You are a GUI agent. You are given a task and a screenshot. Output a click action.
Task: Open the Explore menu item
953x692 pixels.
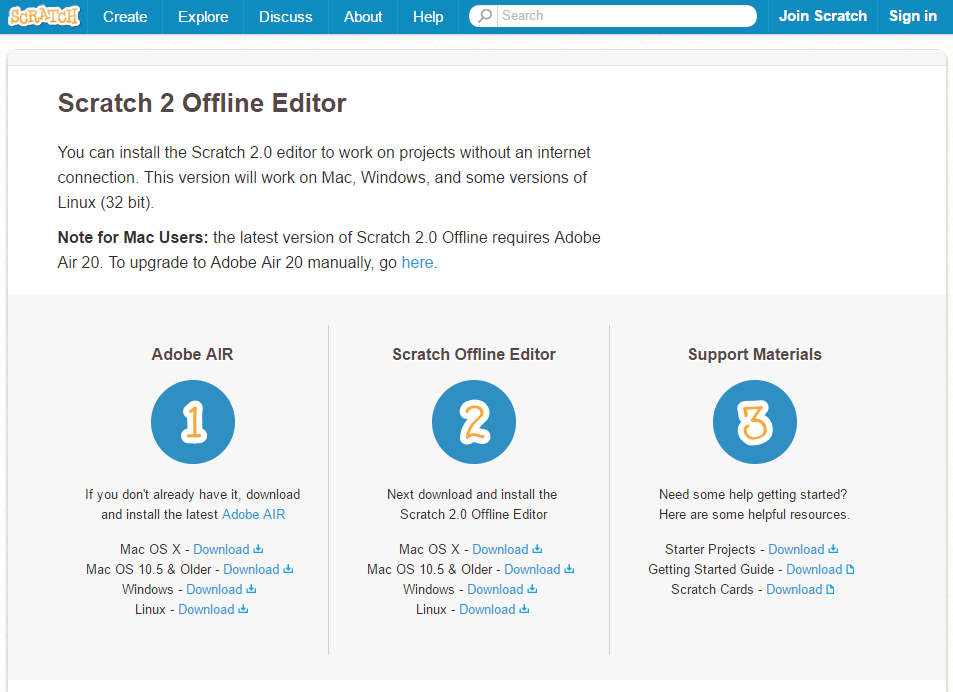(203, 17)
